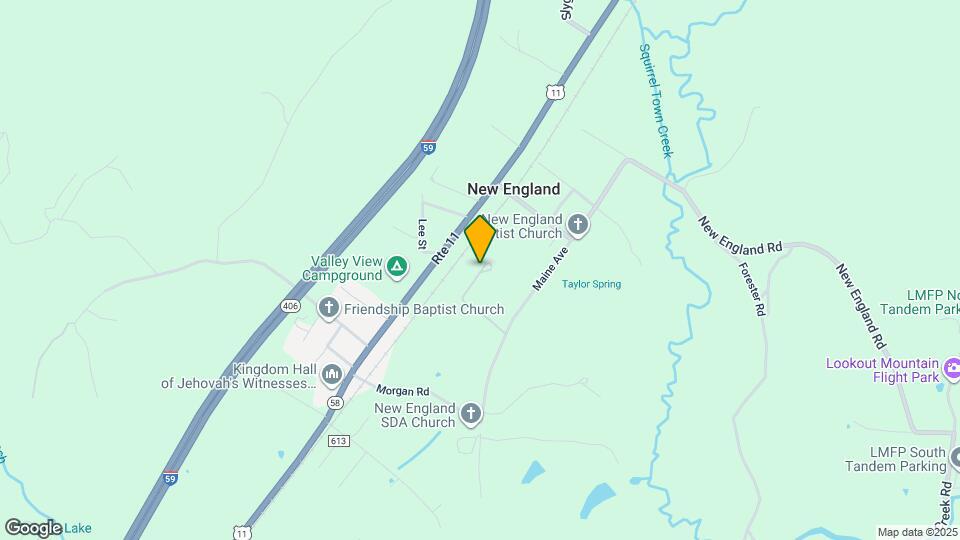This screenshot has height=540, width=960.
Task: Open New England SDA Church cross icon
Action: tap(471, 414)
